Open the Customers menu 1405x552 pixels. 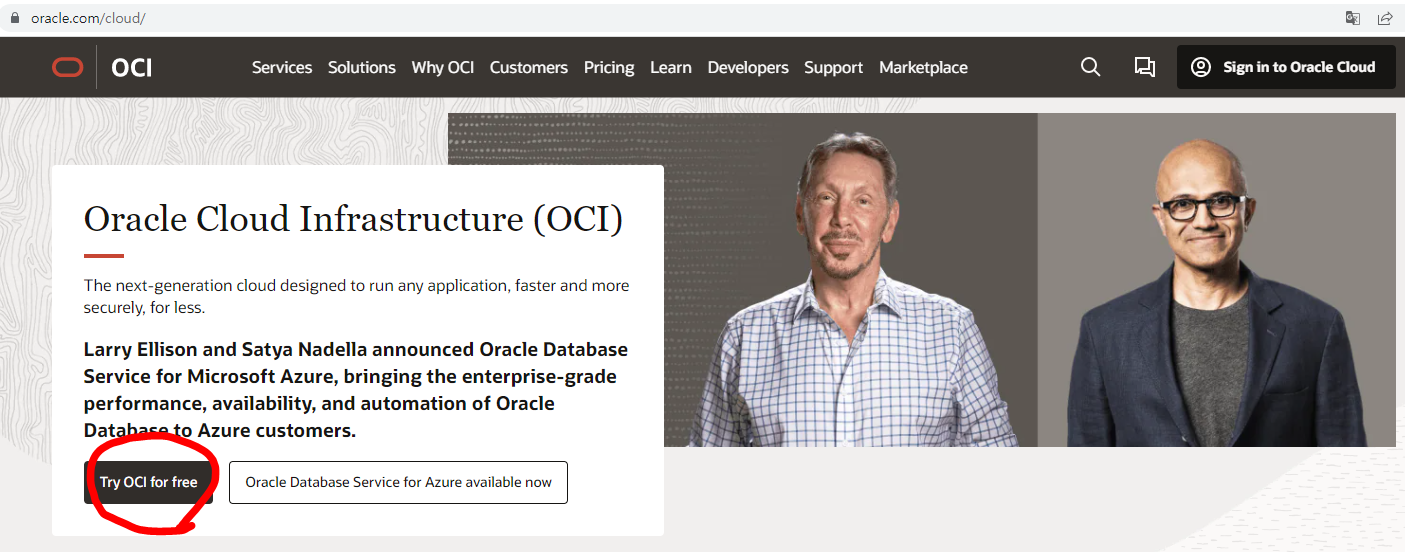(x=529, y=67)
